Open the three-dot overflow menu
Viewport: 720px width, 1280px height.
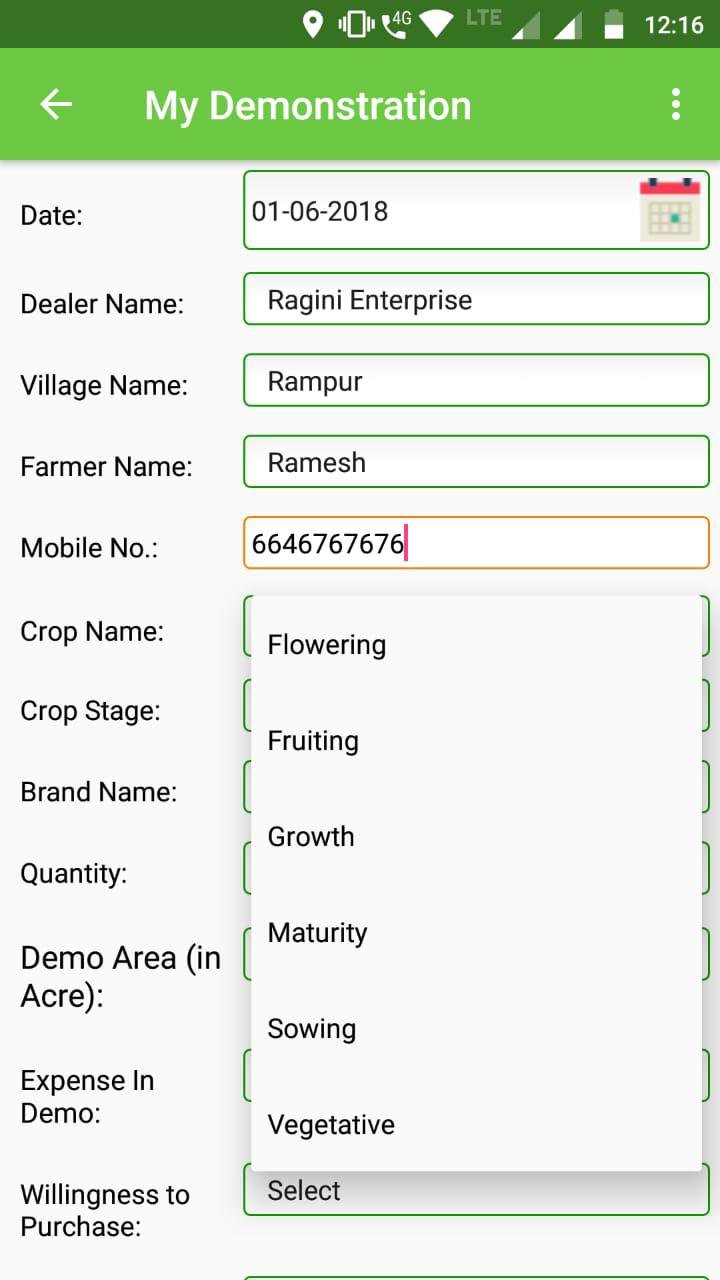676,104
